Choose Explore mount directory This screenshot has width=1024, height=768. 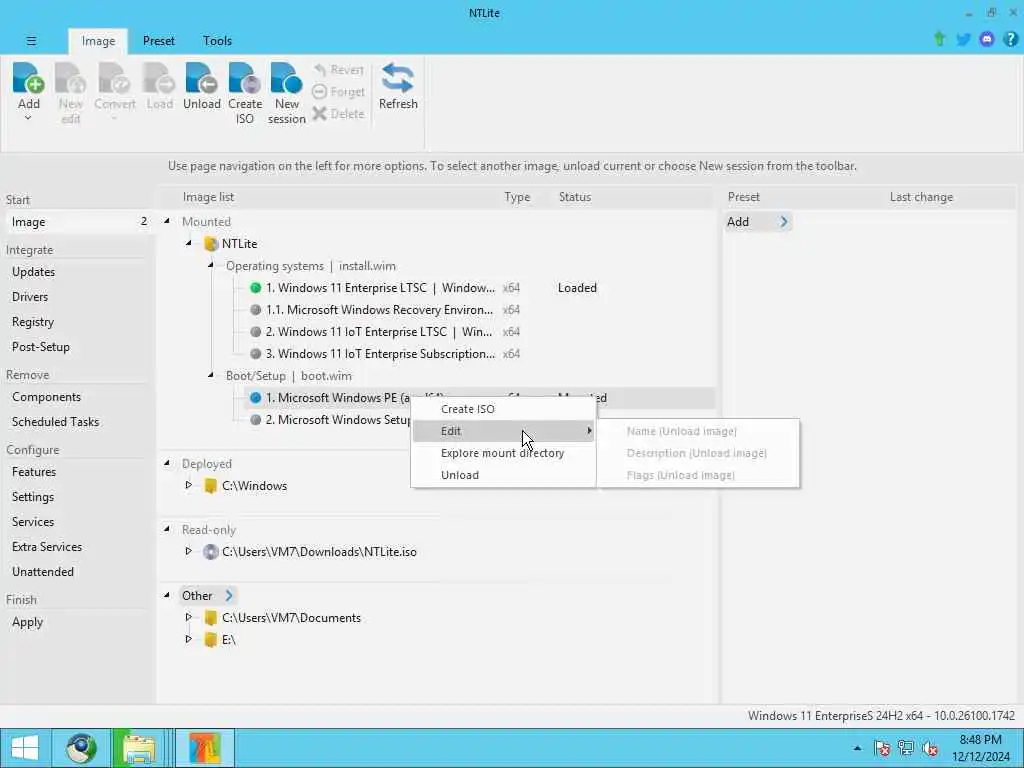click(x=504, y=453)
